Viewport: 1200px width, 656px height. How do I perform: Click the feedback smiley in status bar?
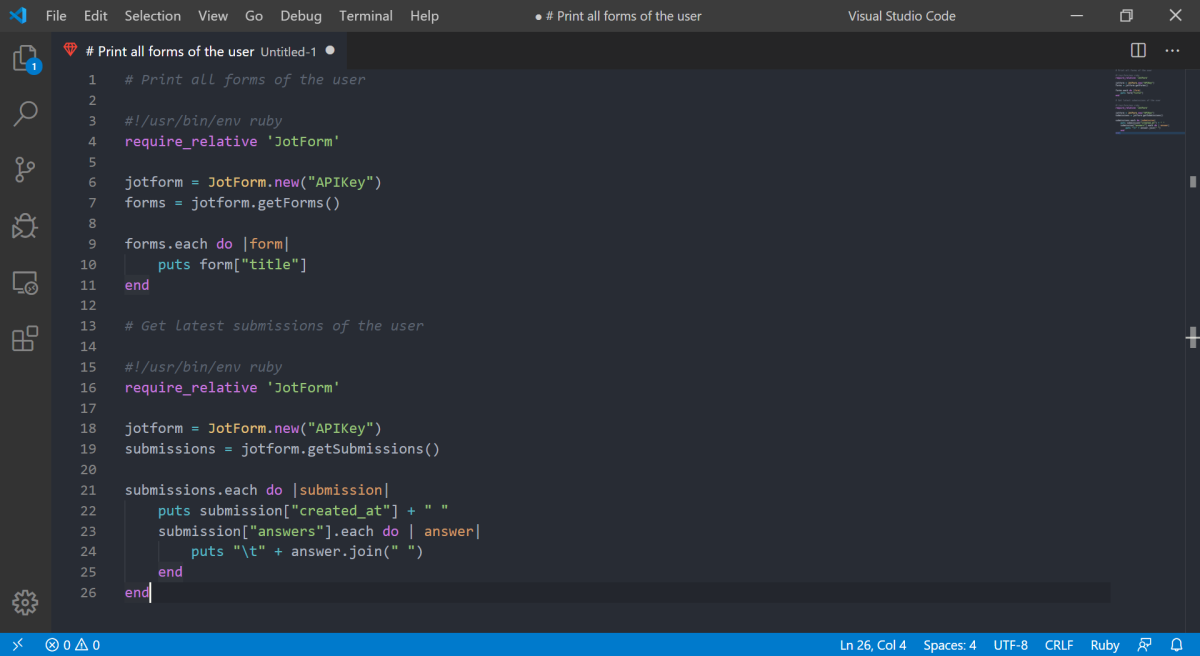1144,645
